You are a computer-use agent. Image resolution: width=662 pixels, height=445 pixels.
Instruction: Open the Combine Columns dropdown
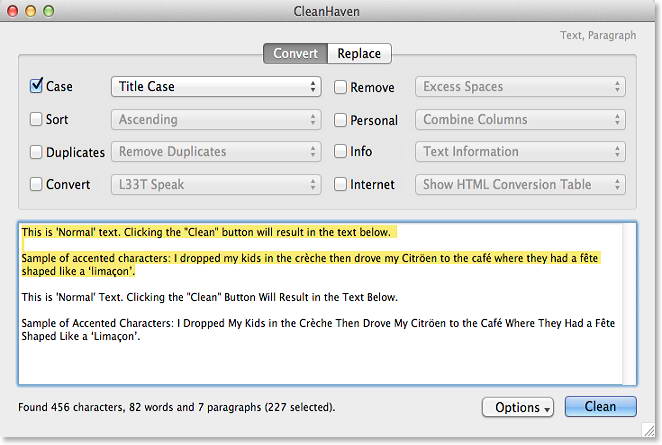pos(520,119)
